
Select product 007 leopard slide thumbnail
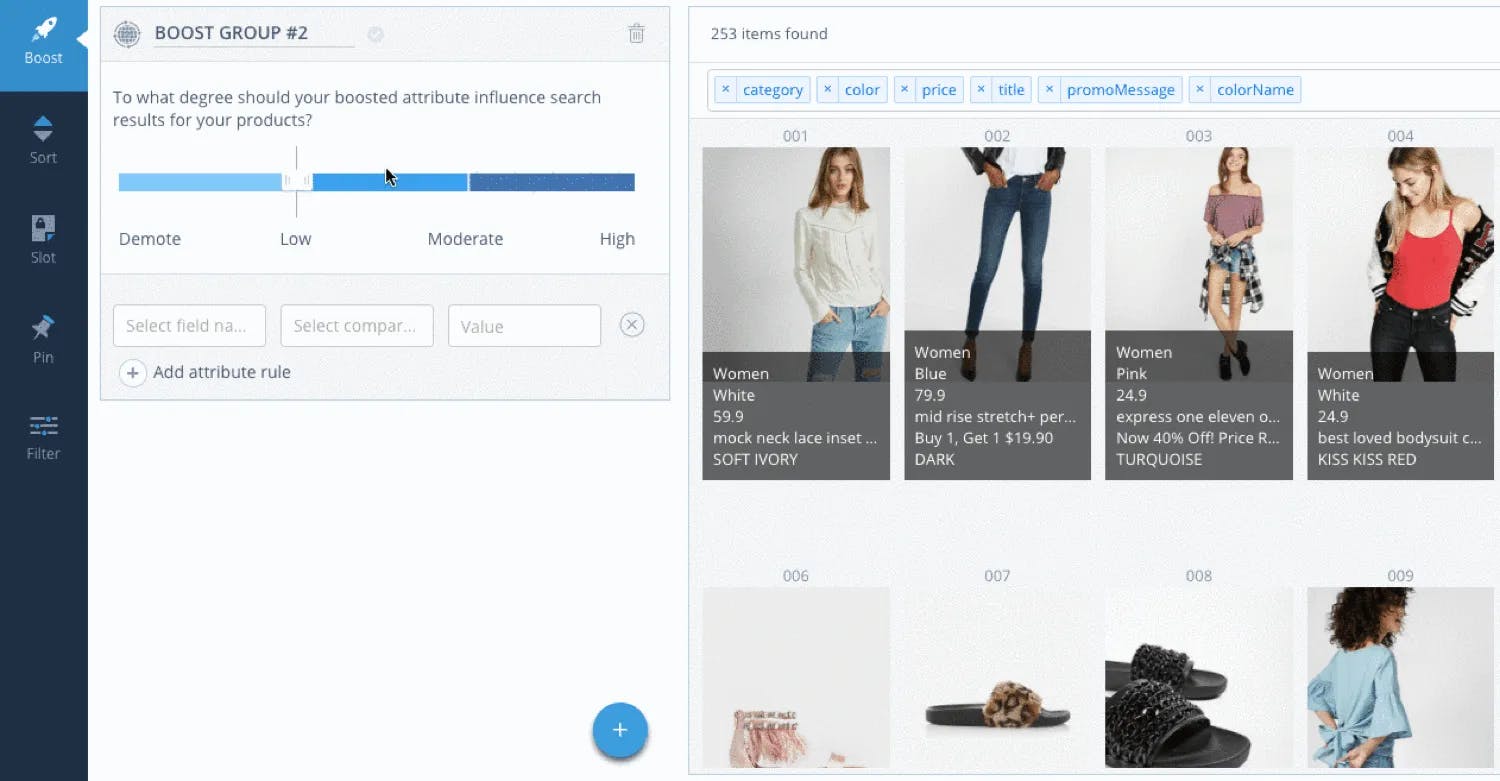point(998,677)
